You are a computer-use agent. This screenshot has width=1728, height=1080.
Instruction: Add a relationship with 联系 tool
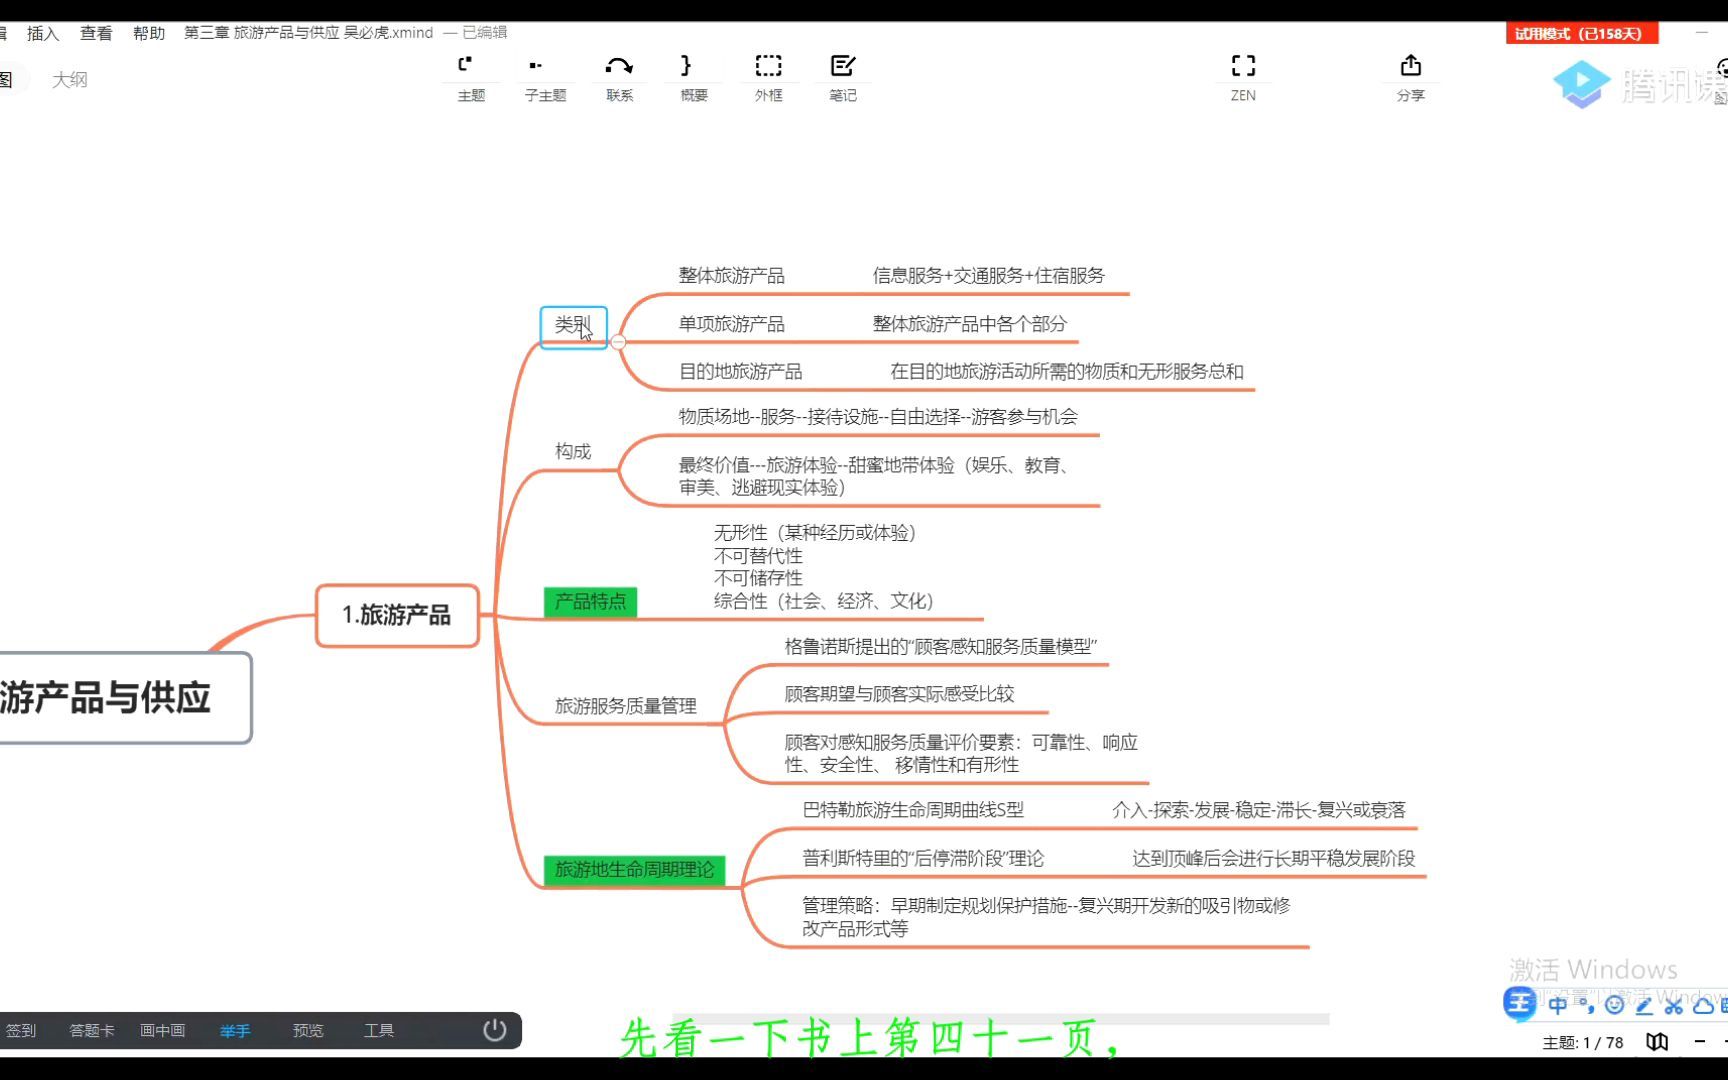coord(619,78)
